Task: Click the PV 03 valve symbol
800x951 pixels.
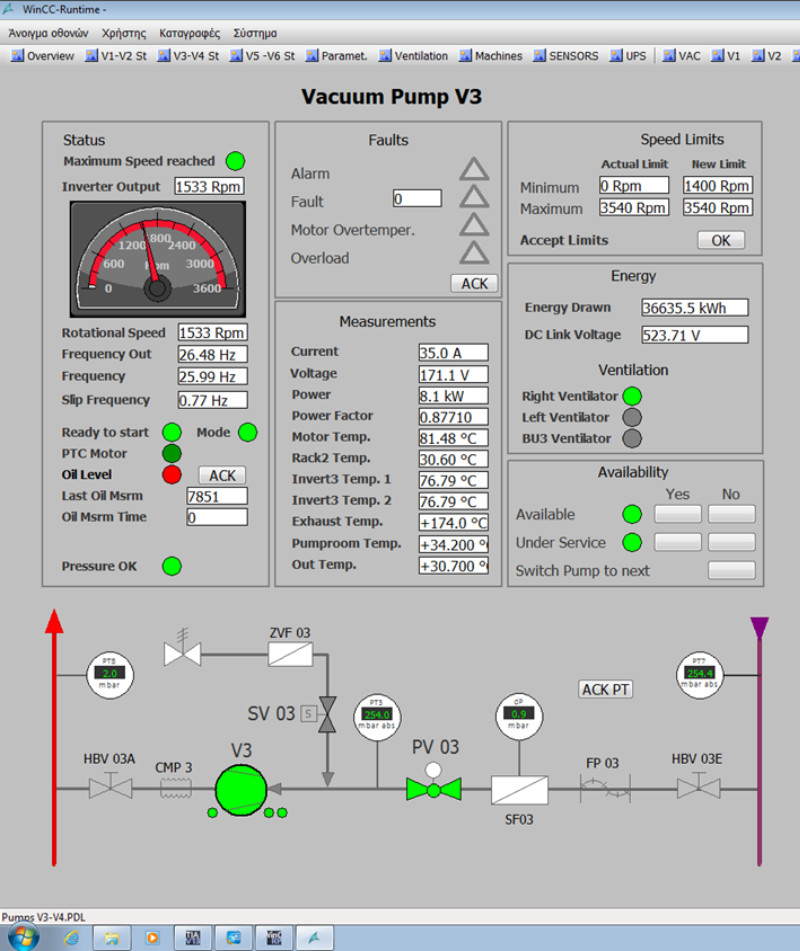Action: (x=434, y=789)
